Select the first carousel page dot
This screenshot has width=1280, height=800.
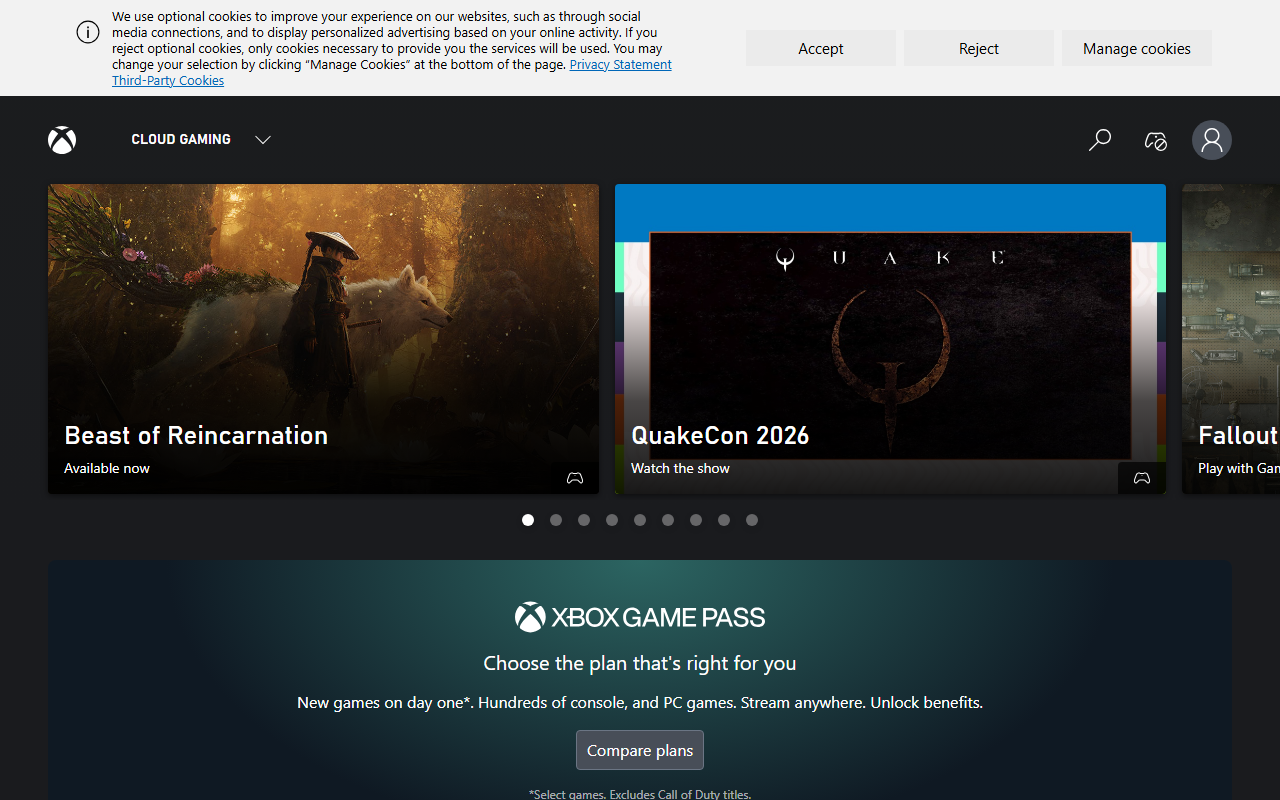tap(528, 520)
